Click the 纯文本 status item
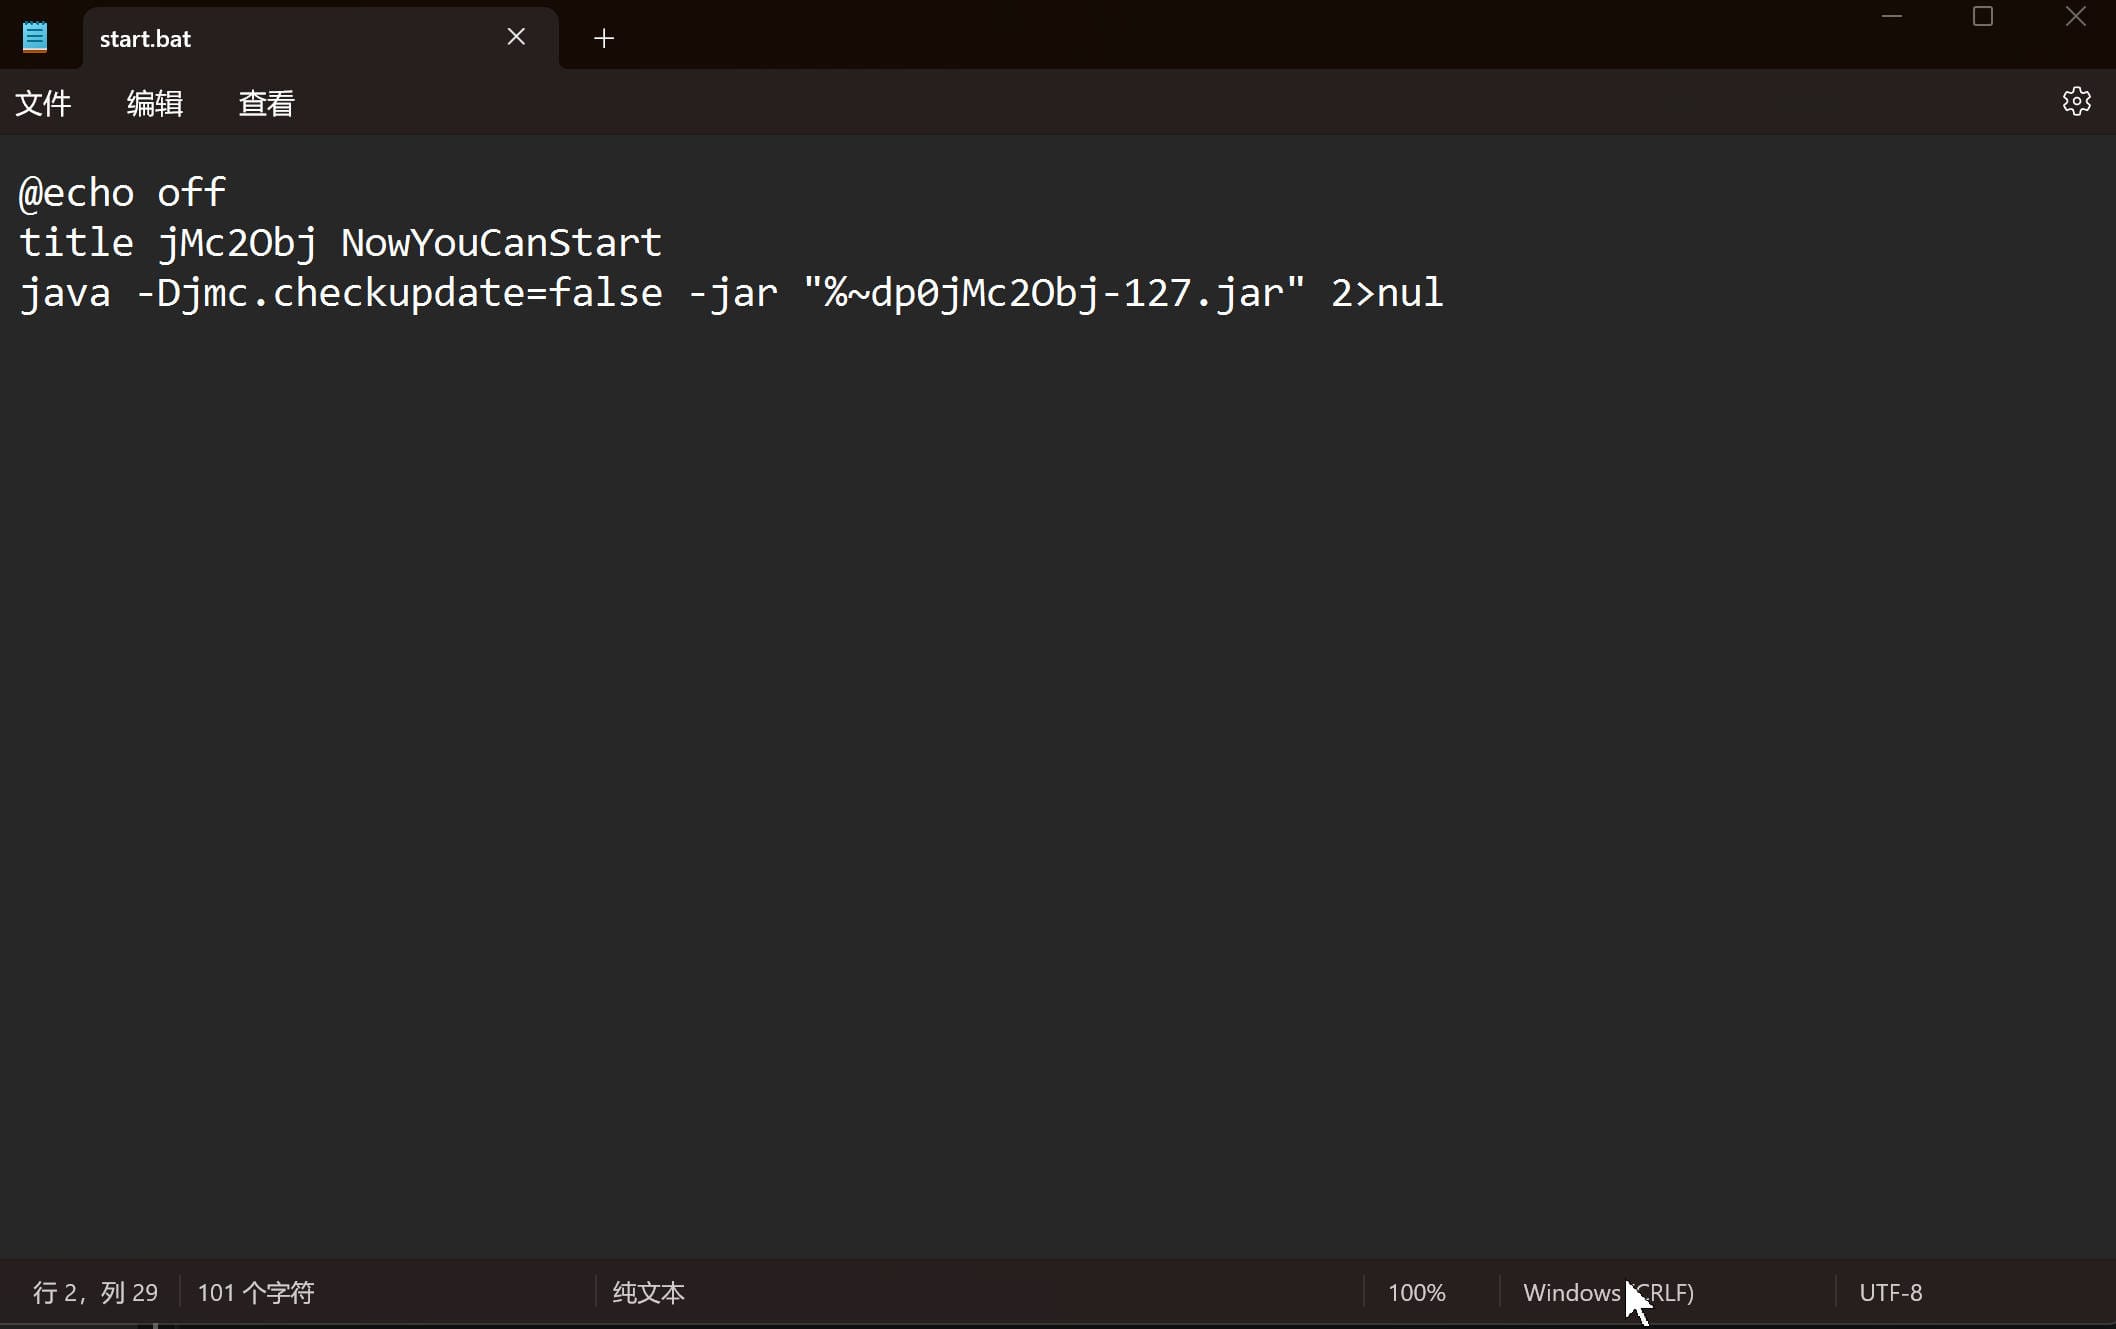Viewport: 2116px width, 1329px height. point(648,1292)
